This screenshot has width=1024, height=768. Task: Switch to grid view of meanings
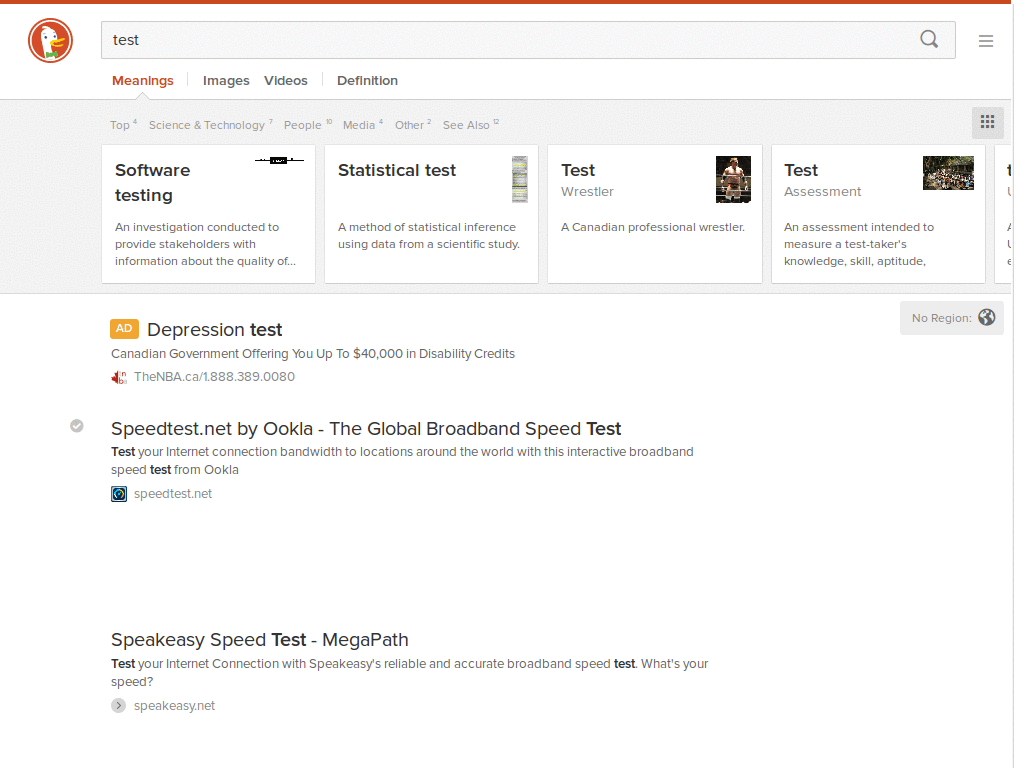pos(987,122)
